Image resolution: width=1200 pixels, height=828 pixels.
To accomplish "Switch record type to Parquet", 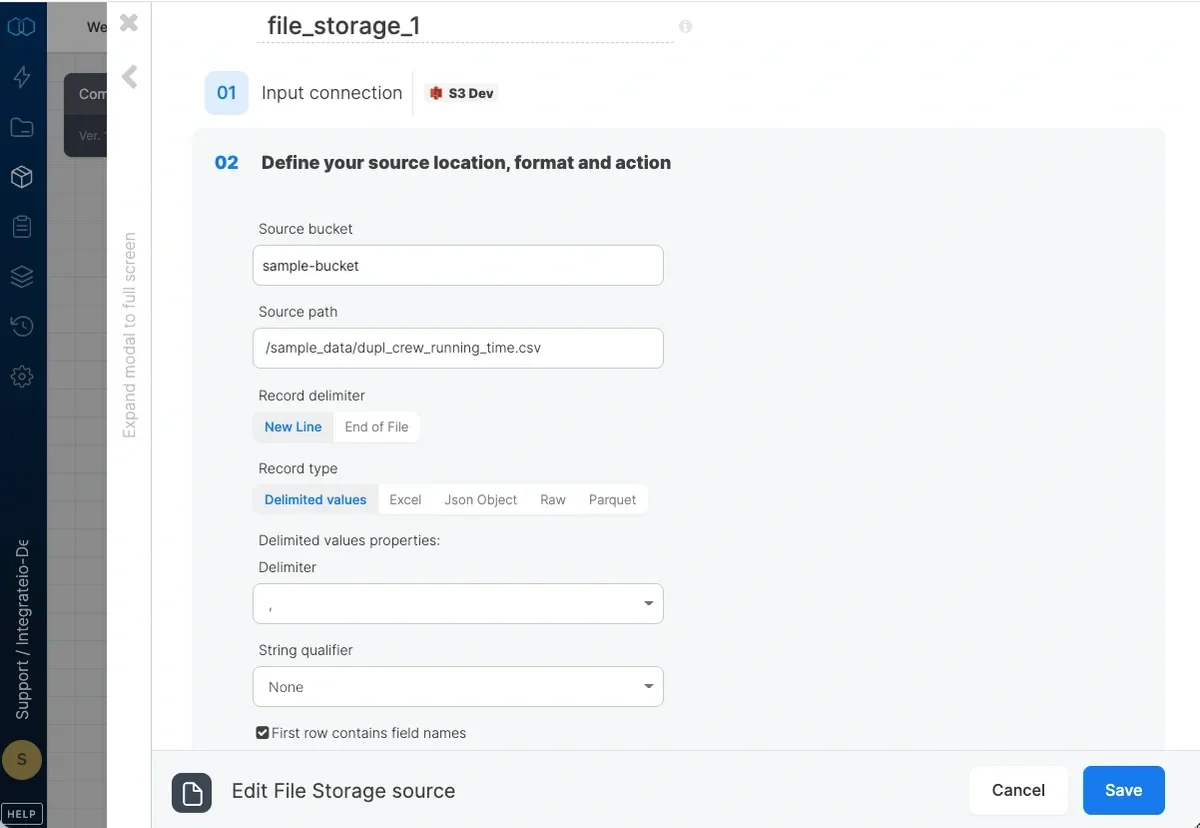I will (612, 499).
